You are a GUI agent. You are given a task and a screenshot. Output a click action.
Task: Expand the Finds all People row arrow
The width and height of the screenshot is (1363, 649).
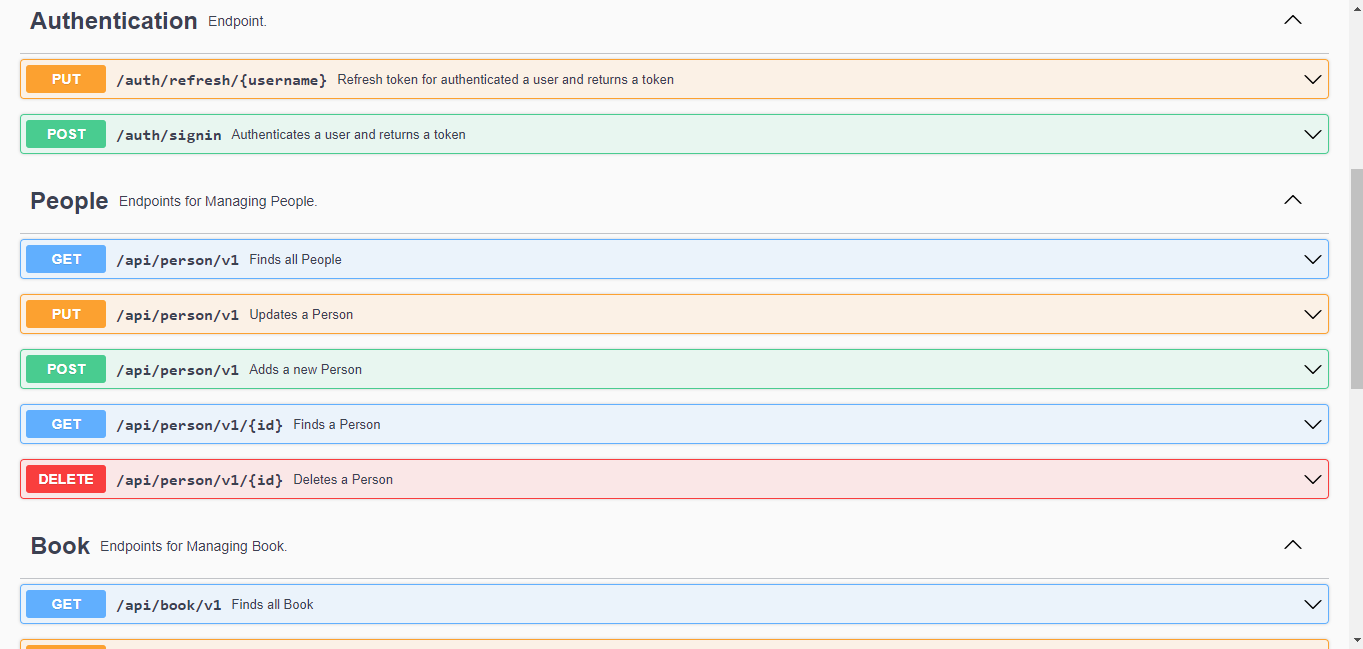click(x=1313, y=259)
